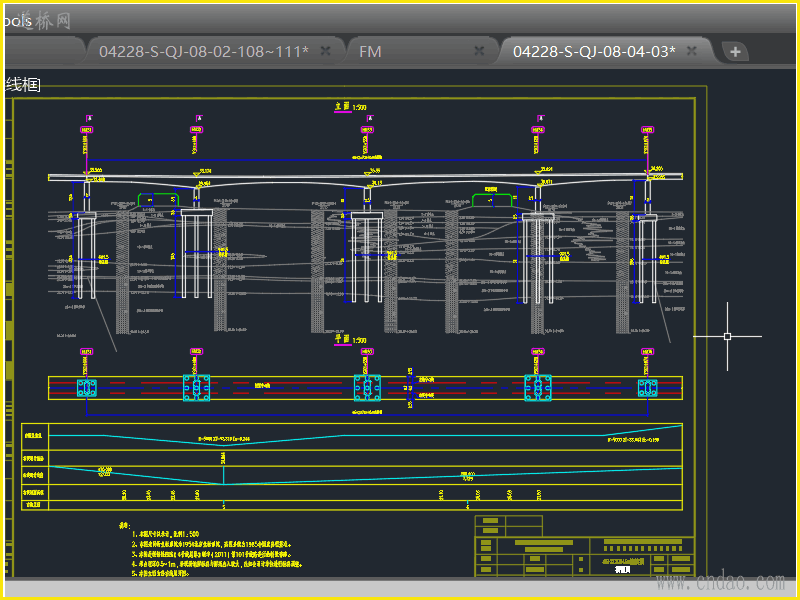
Task: Select the 平面 1:500 plan title text
Action: point(351,340)
